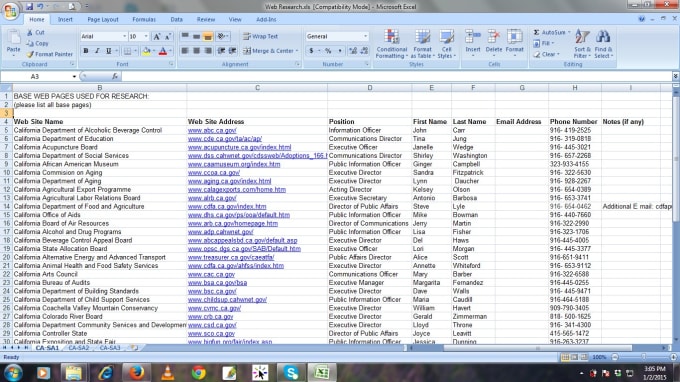Toggle Wrap Text on
The width and height of the screenshot is (680, 382).
tap(261, 36)
